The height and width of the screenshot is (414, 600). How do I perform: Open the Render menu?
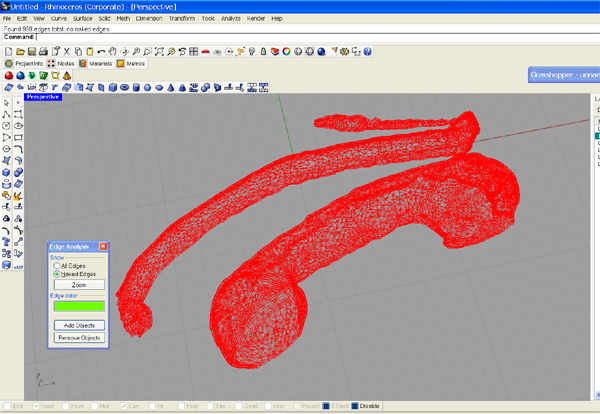[x=256, y=18]
